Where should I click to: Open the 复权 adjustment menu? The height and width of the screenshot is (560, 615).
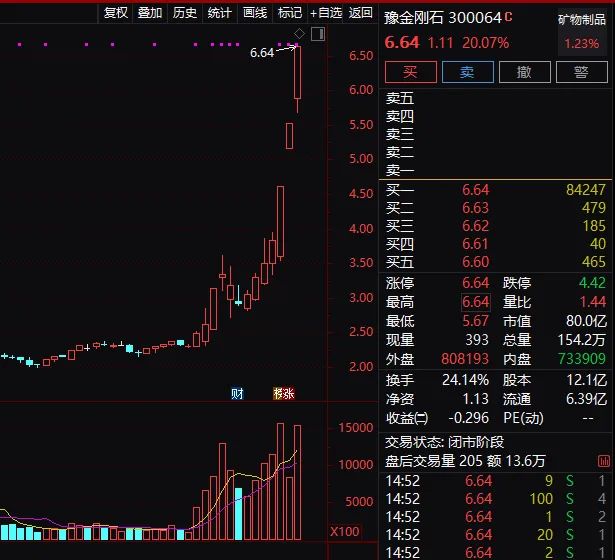click(x=116, y=13)
